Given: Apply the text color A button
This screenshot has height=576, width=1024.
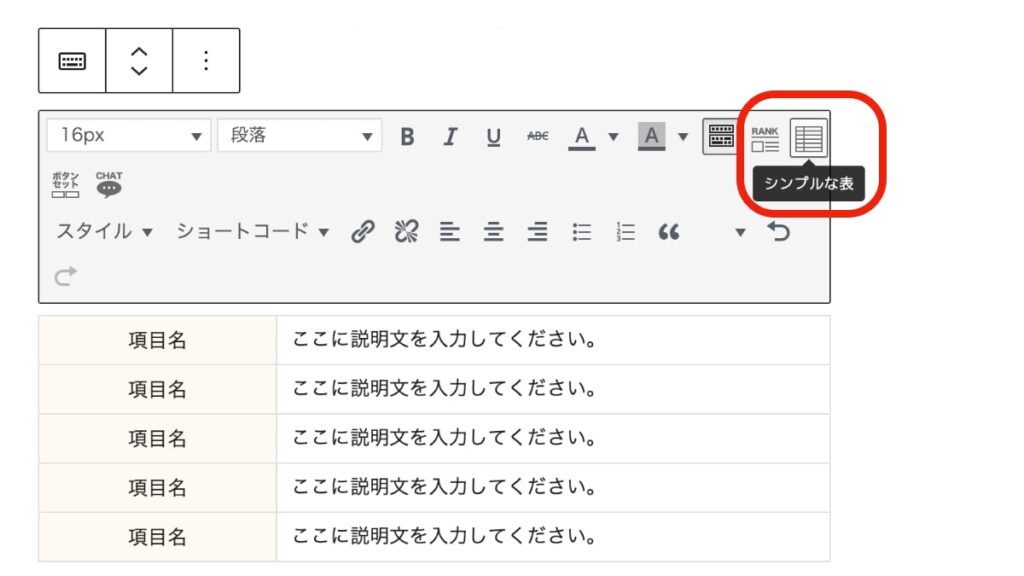Looking at the screenshot, I should tap(581, 136).
